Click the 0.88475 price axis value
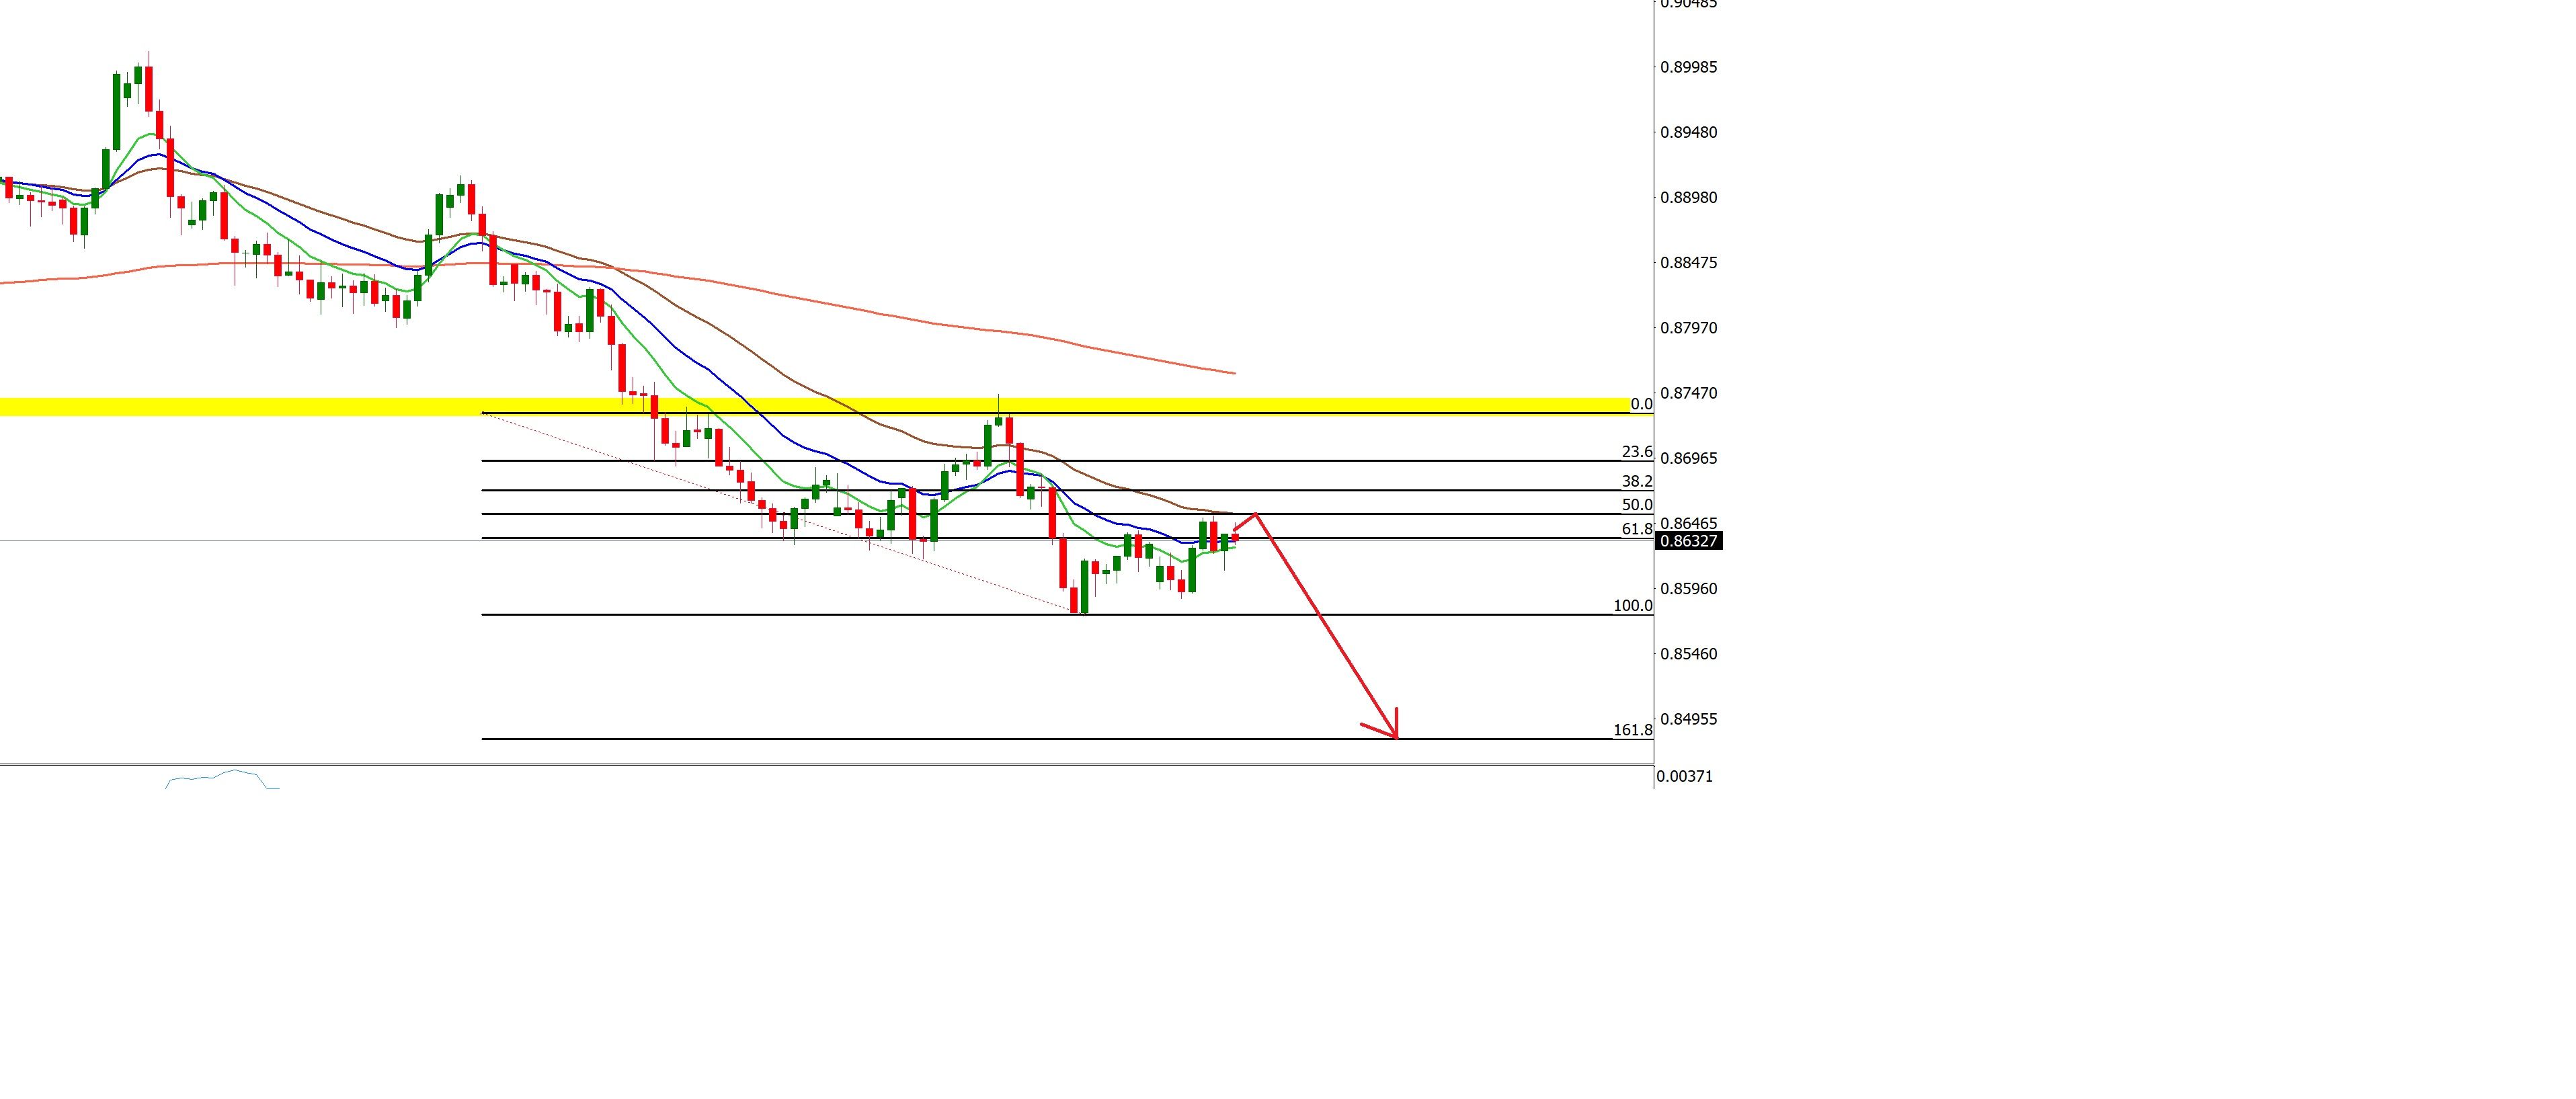The height and width of the screenshot is (1099, 2576). (x=1689, y=262)
